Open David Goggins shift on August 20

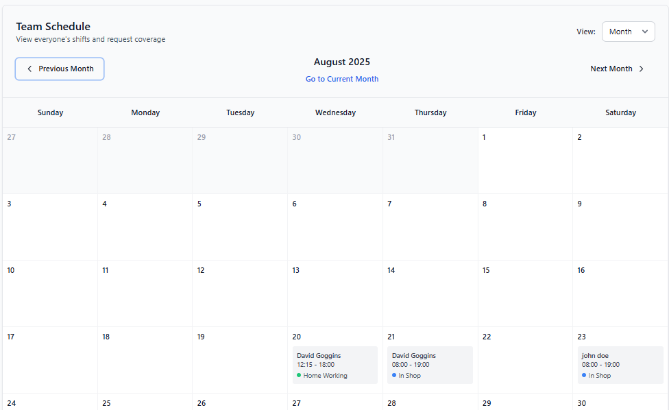pyautogui.click(x=335, y=364)
